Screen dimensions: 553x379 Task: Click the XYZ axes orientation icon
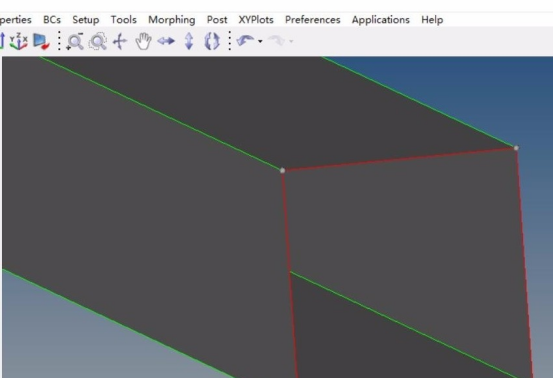(x=18, y=41)
